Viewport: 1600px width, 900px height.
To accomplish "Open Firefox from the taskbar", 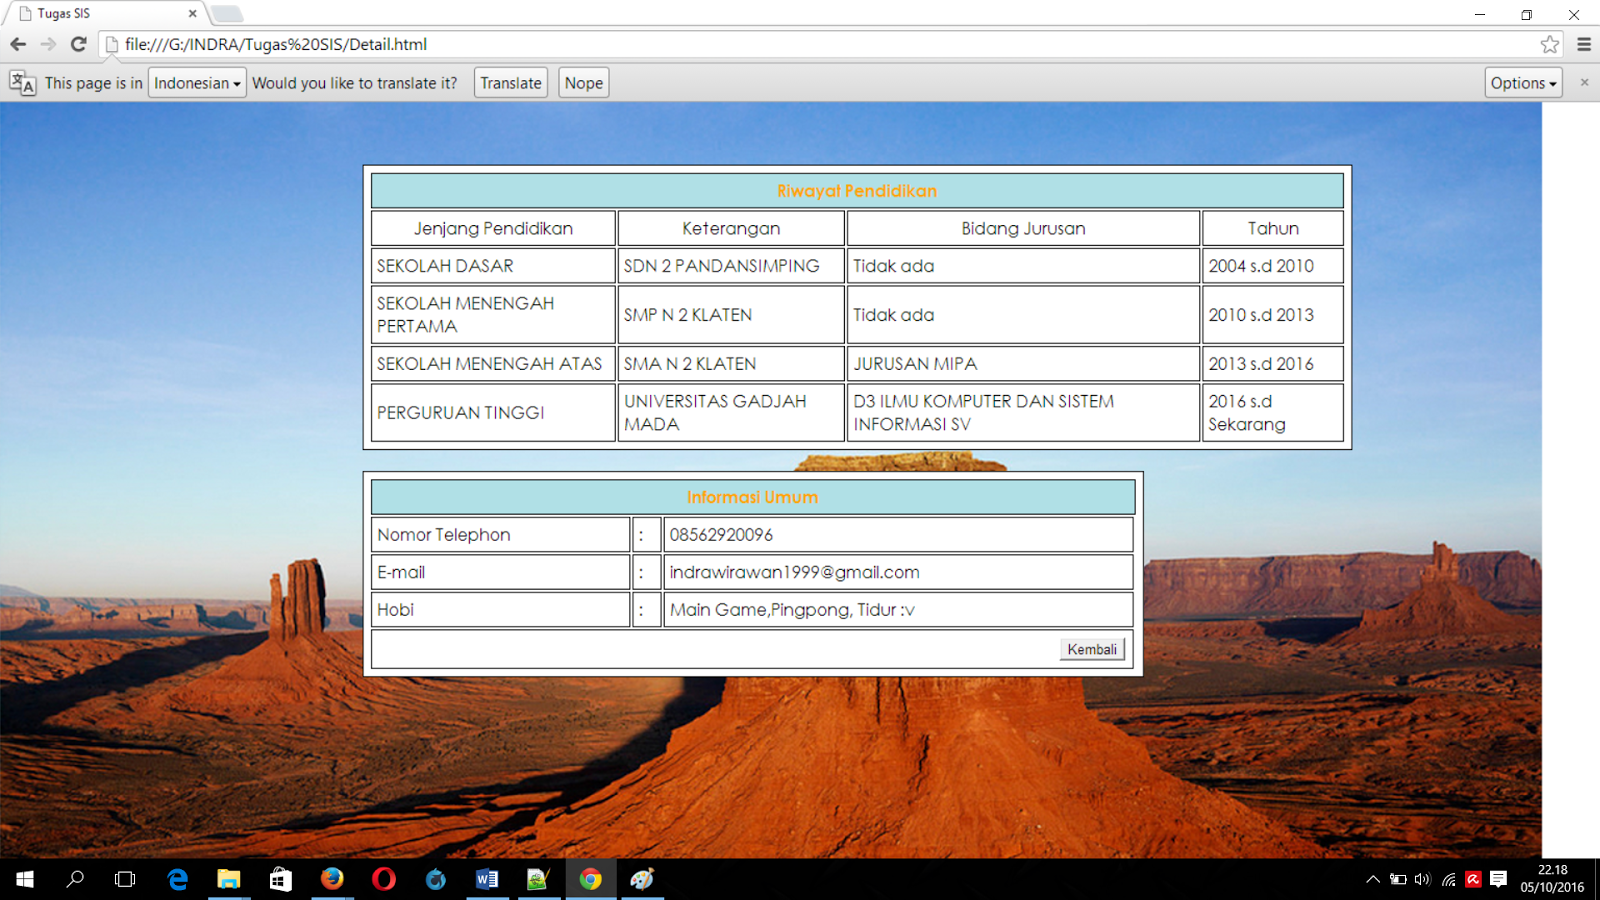I will coord(333,880).
